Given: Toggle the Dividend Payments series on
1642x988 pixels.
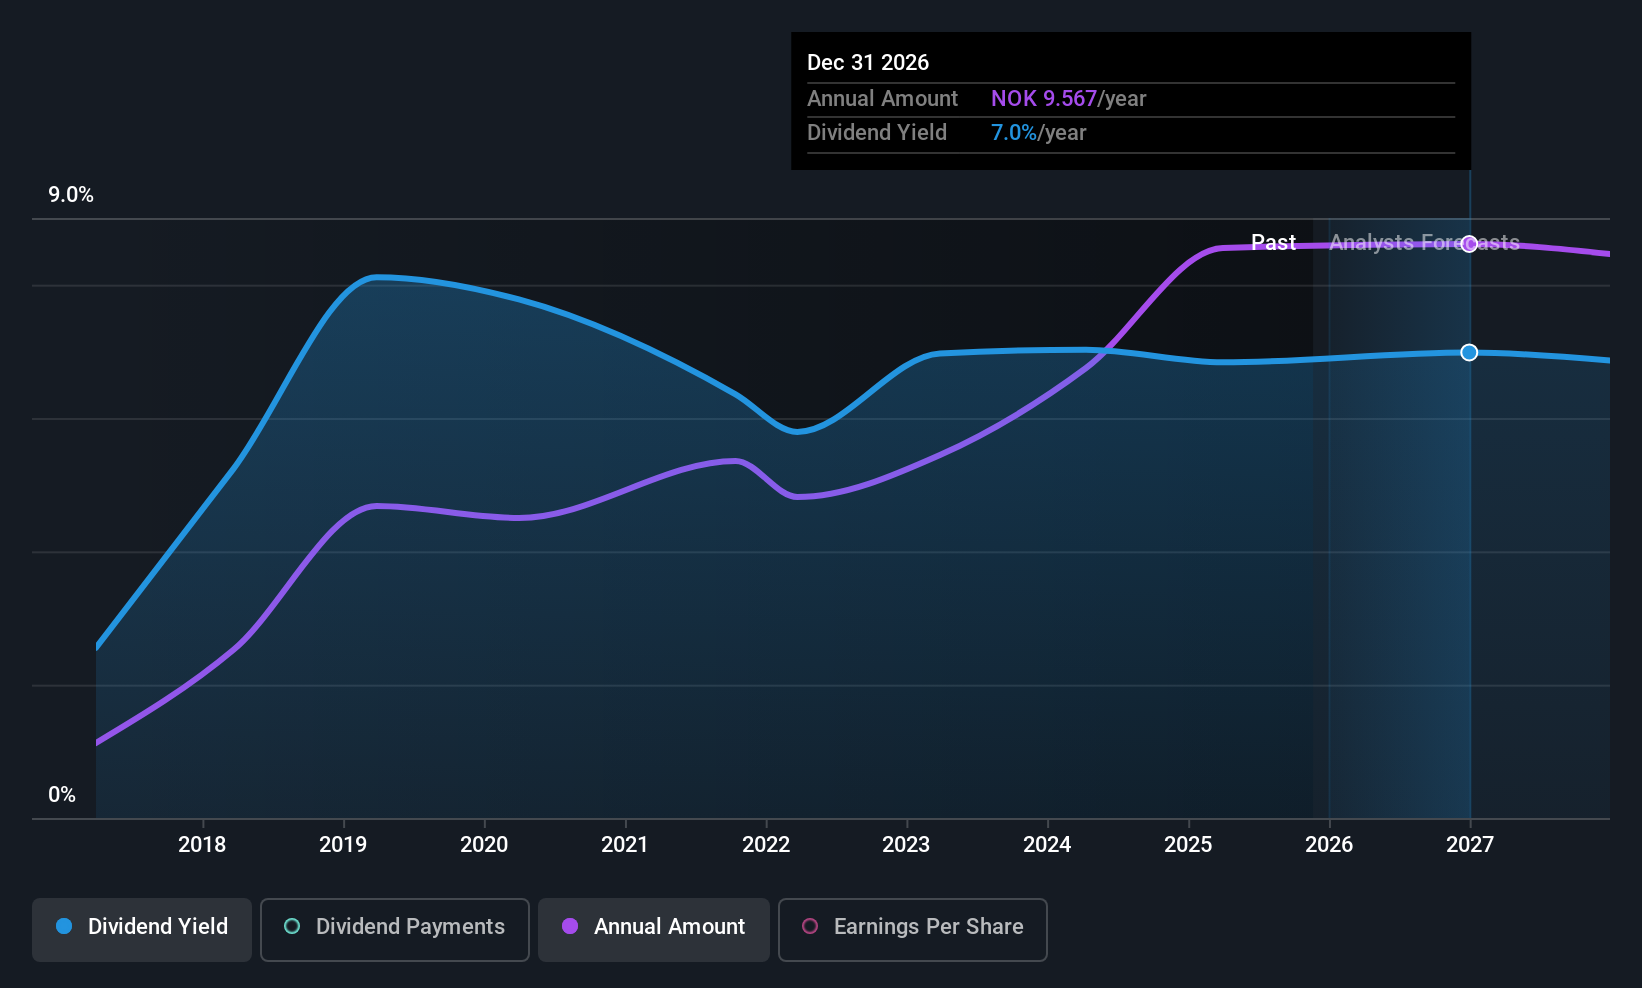Looking at the screenshot, I should tap(394, 929).
